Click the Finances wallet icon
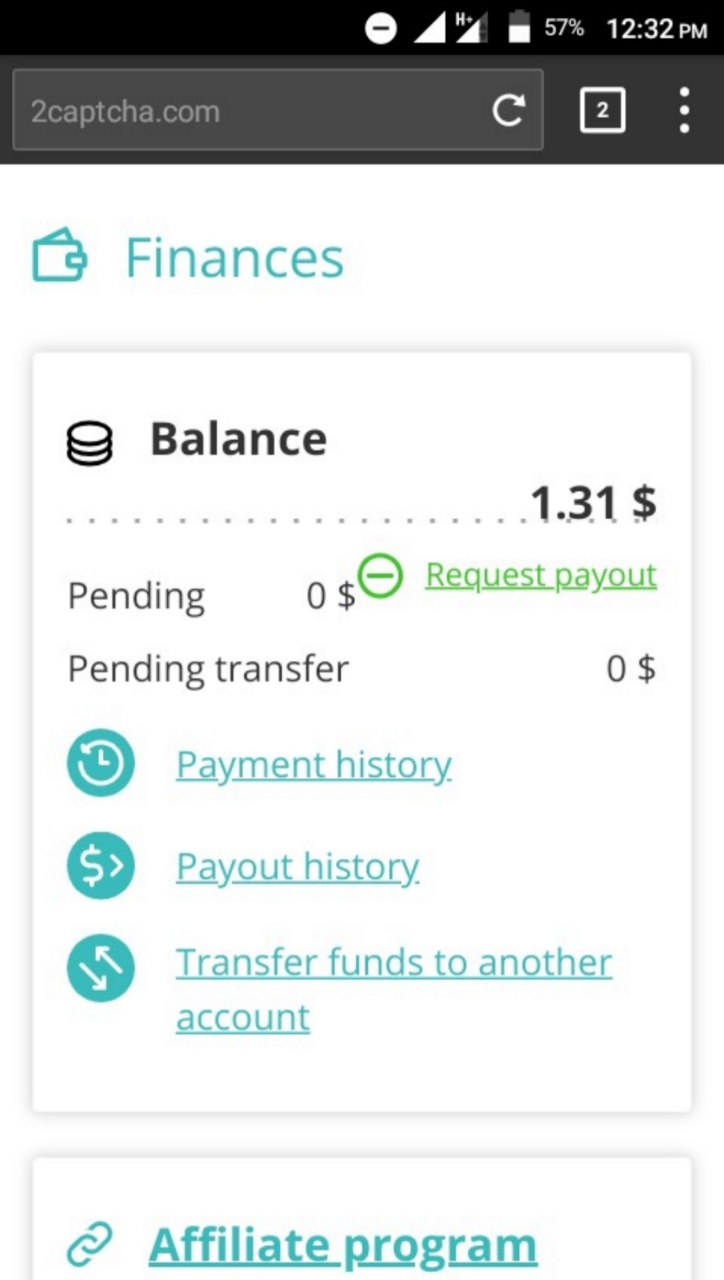This screenshot has width=724, height=1280. pos(60,257)
